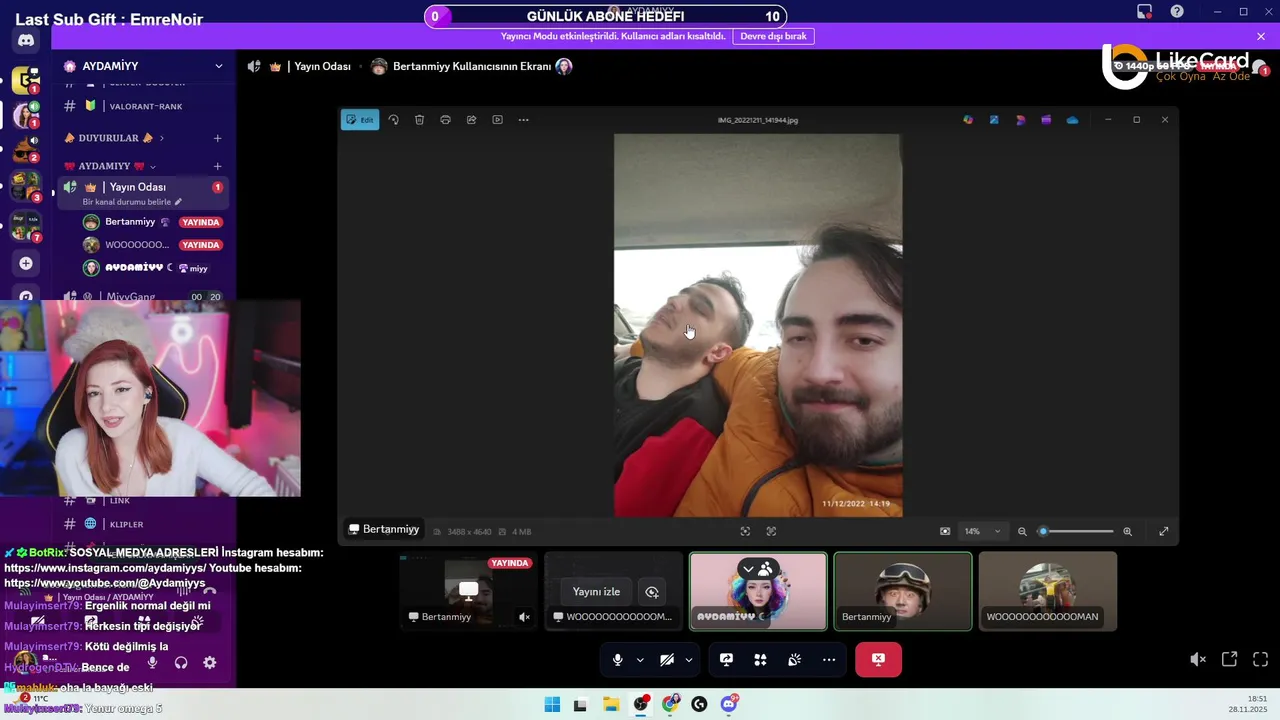
Task: Enter fullscreen in Photos viewer
Action: [x=1164, y=531]
